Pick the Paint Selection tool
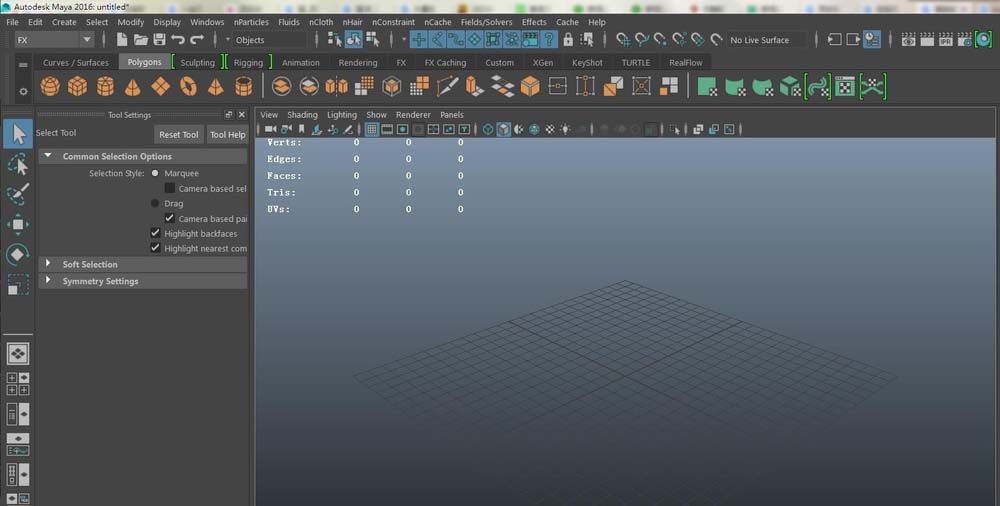Image resolution: width=1000 pixels, height=506 pixels. (17, 194)
